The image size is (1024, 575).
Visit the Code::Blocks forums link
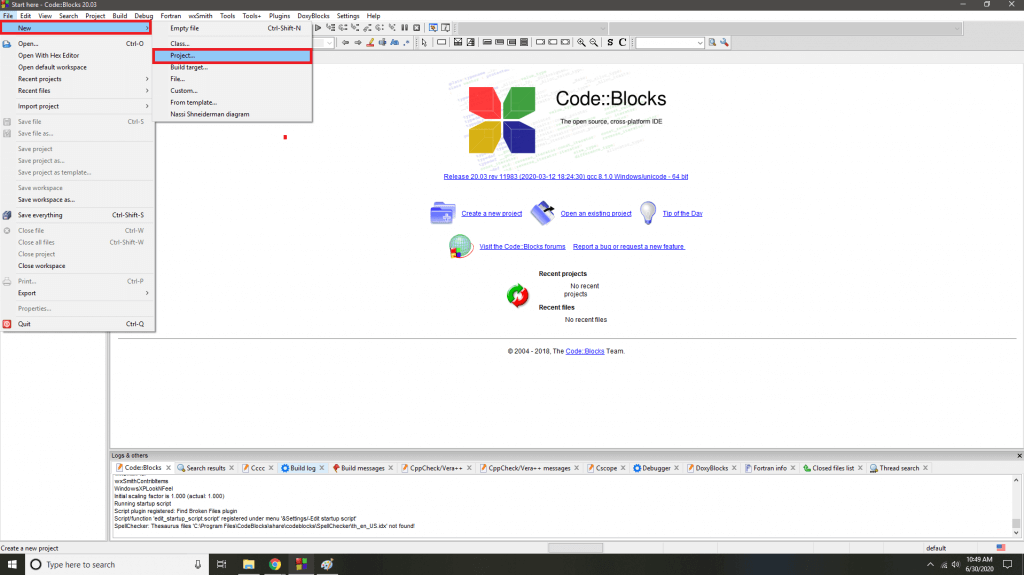coord(522,246)
